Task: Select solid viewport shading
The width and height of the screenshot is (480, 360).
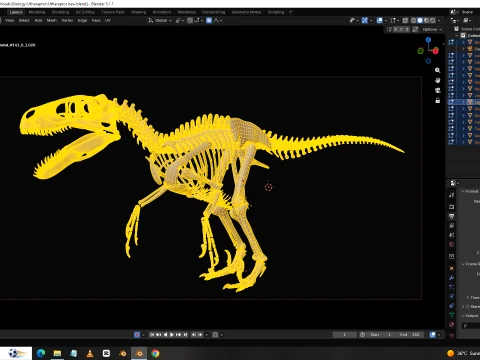Action: (x=420, y=20)
